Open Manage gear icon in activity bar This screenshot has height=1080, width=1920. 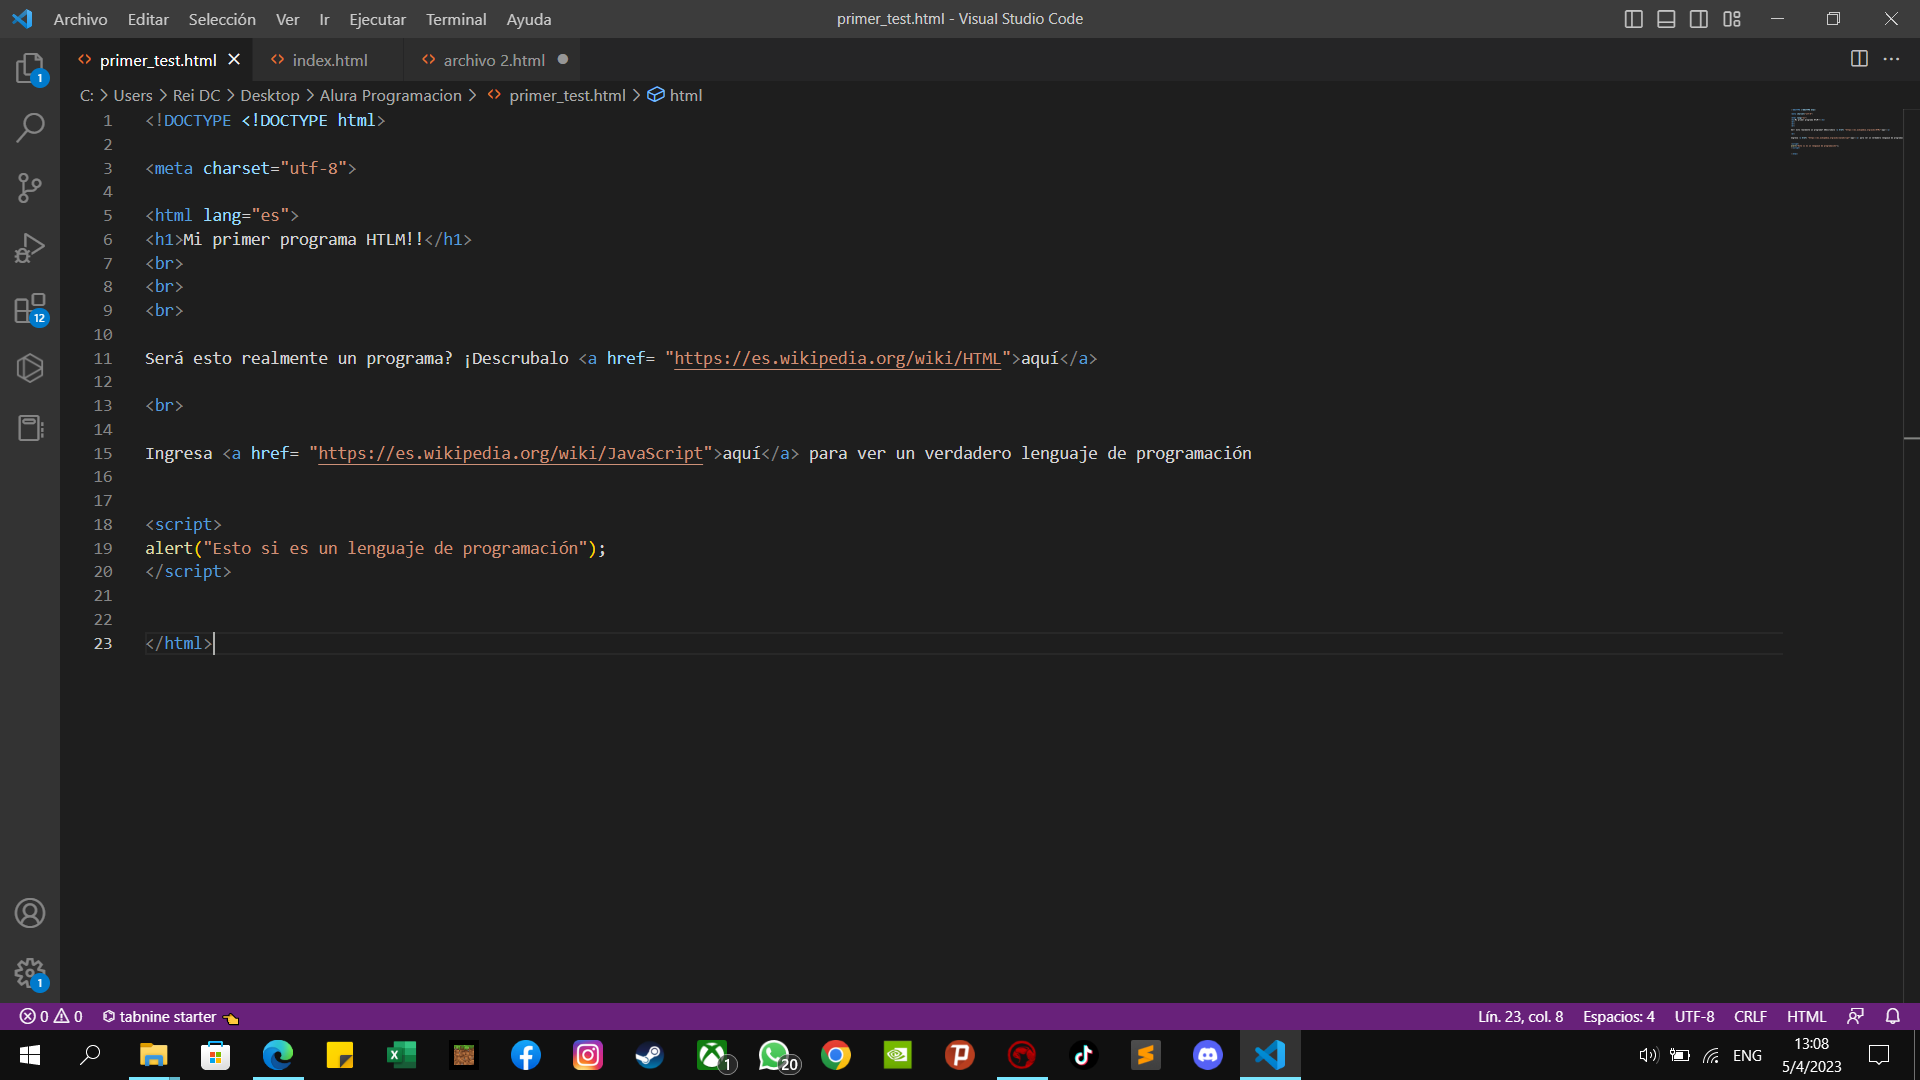point(30,973)
